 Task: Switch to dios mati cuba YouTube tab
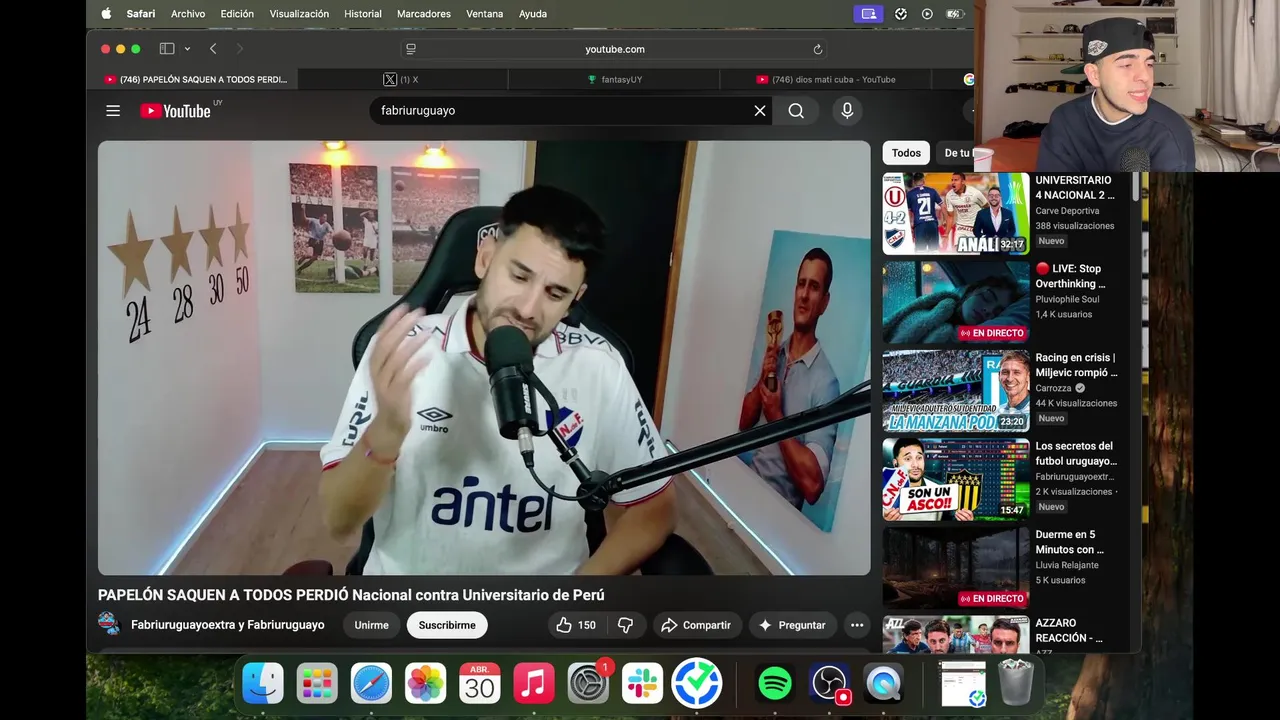tap(825, 79)
